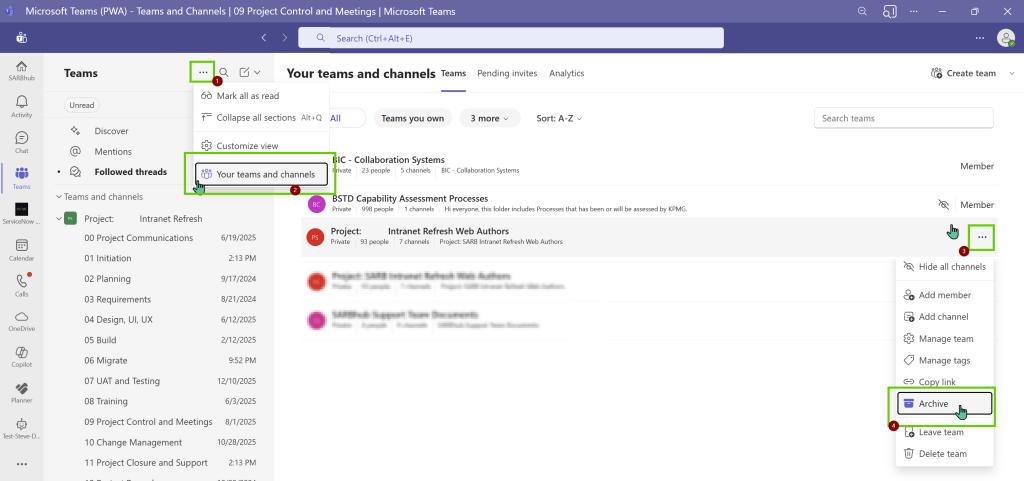Screen dimensions: 1024x481
Task: Expand the 3 more filter dropdown
Action: pos(489,118)
